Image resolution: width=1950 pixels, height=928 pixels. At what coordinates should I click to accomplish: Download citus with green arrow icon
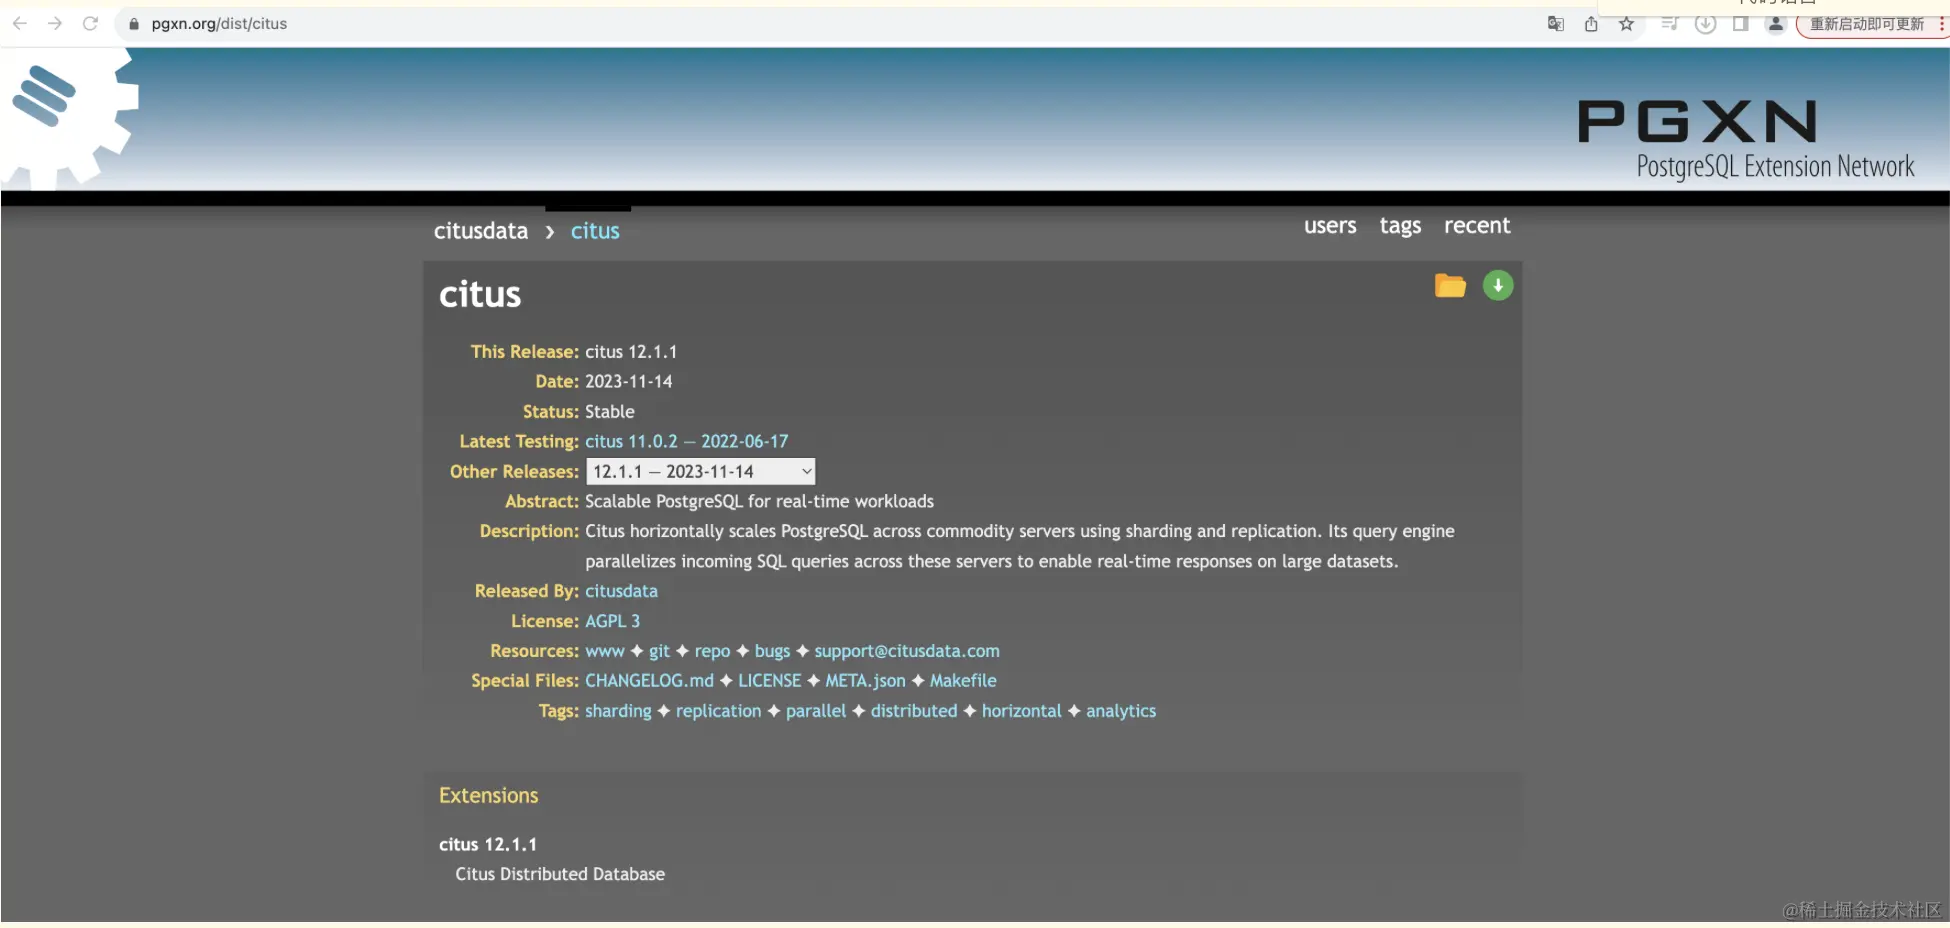[1498, 286]
